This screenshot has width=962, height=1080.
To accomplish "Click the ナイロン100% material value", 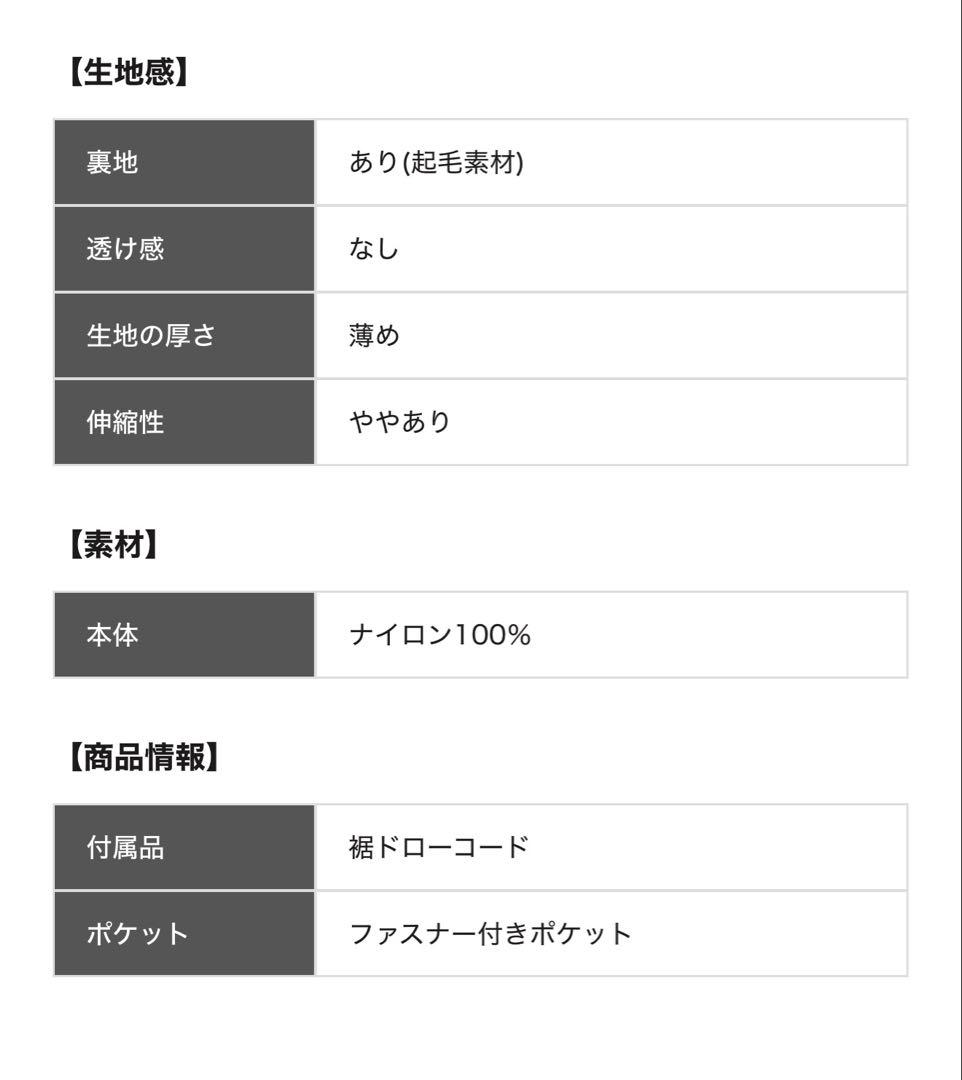I will [x=439, y=635].
